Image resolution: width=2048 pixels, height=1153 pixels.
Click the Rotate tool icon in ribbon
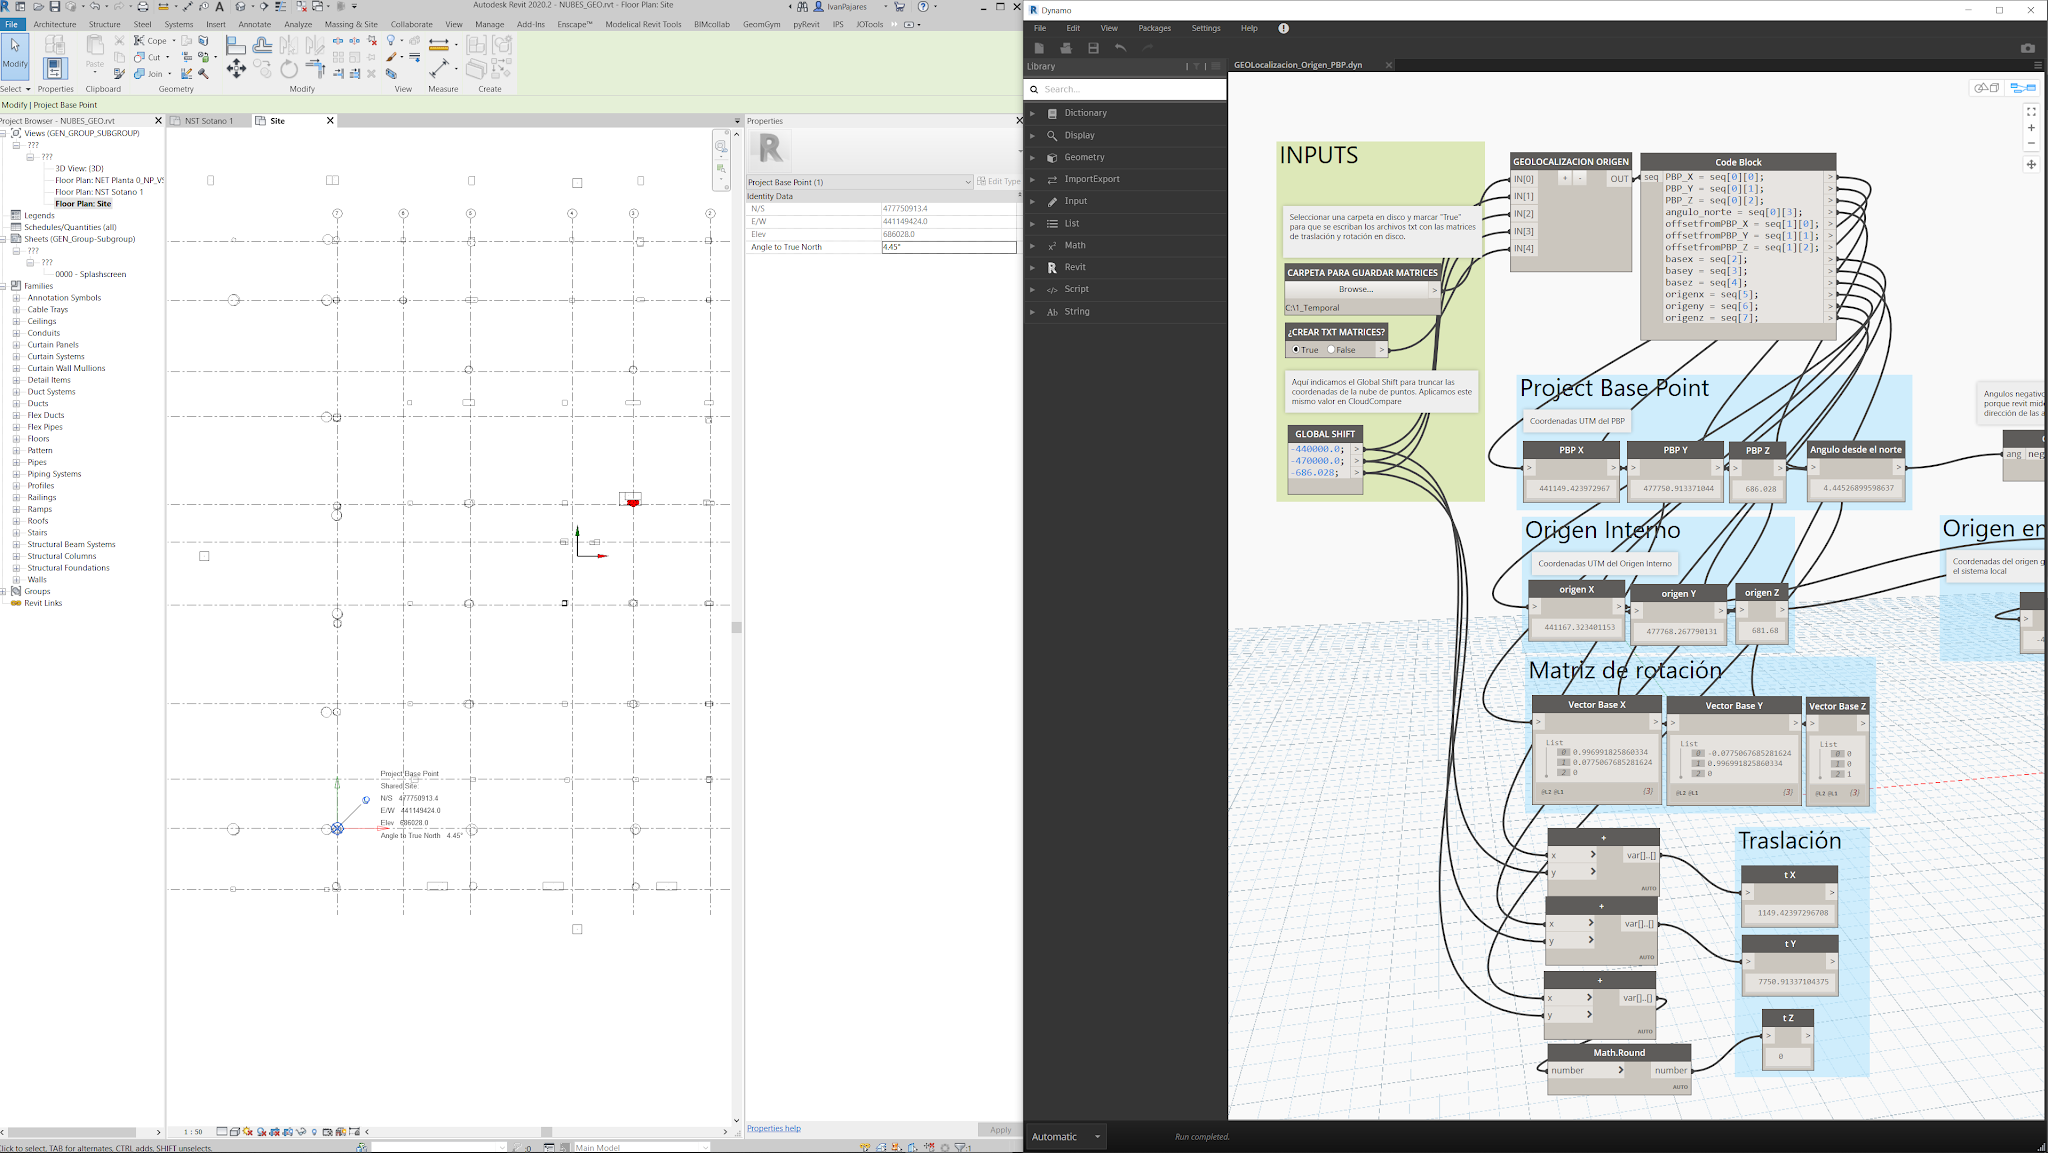[x=289, y=69]
